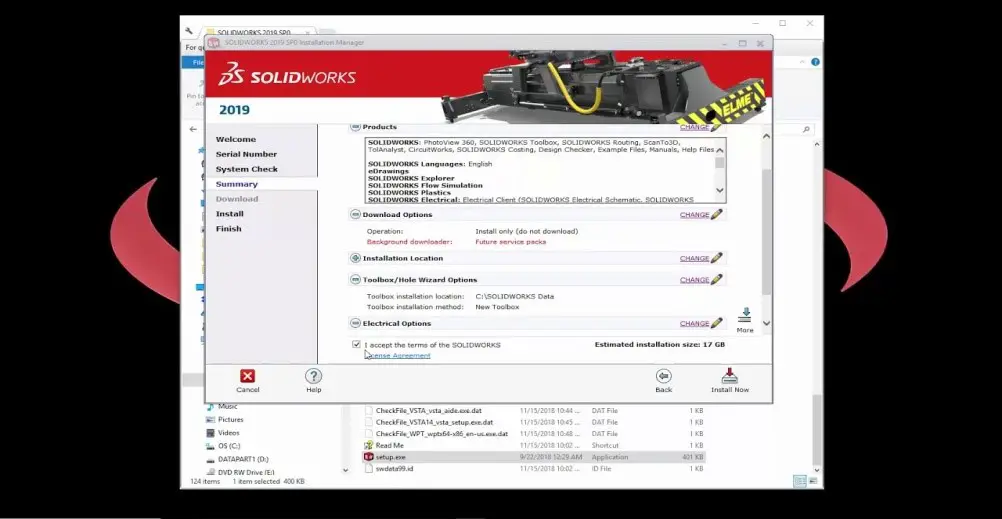Click CHANGE for Toolbox/Hole Wizard Options
The image size is (1002, 519).
pyautogui.click(x=695, y=280)
